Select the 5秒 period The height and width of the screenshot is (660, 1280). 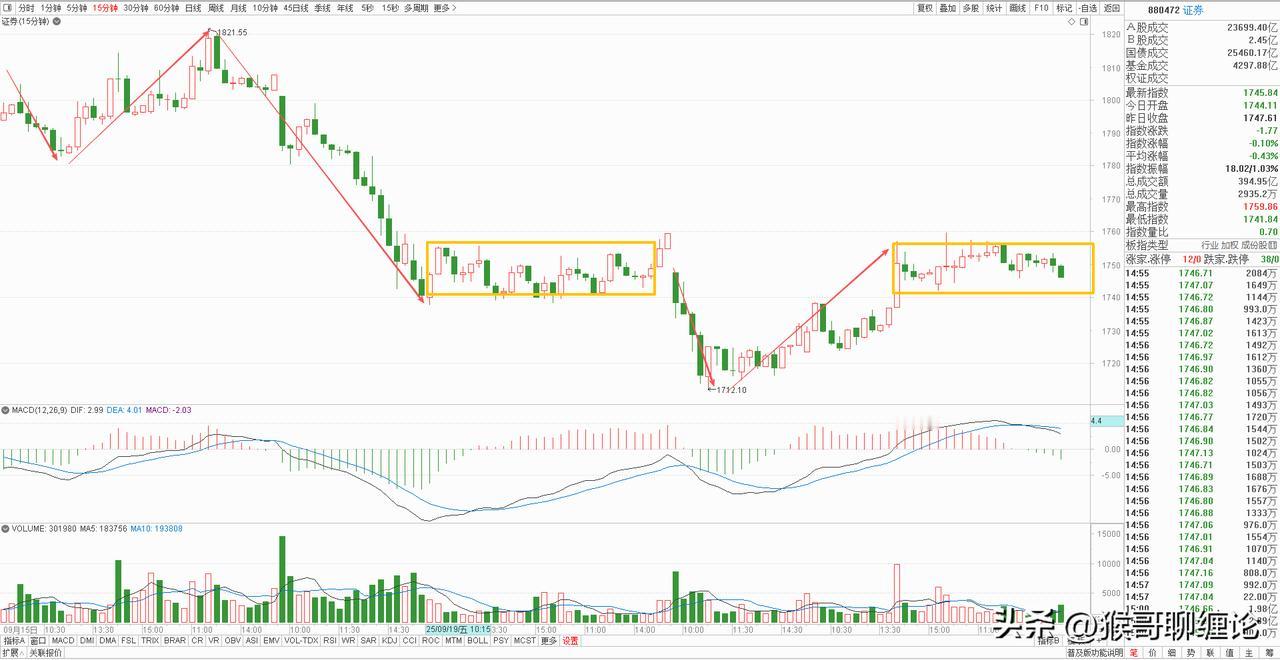[367, 8]
